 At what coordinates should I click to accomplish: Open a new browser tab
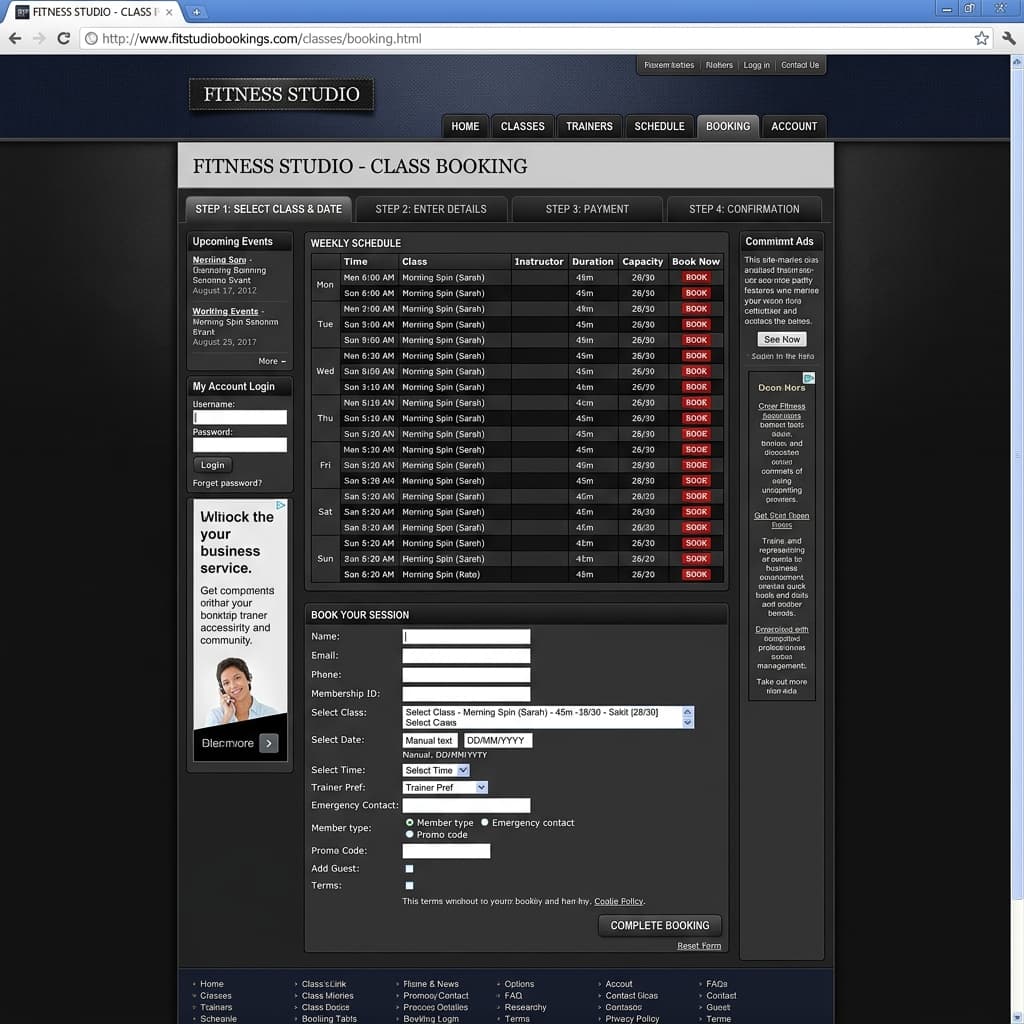(x=197, y=12)
